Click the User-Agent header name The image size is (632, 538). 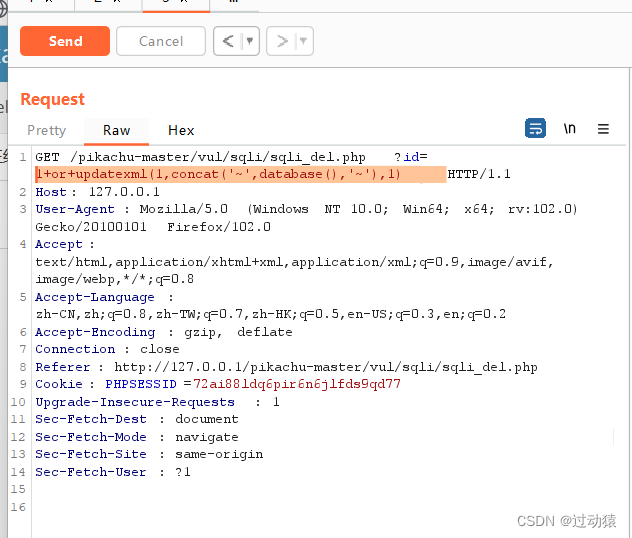75,209
